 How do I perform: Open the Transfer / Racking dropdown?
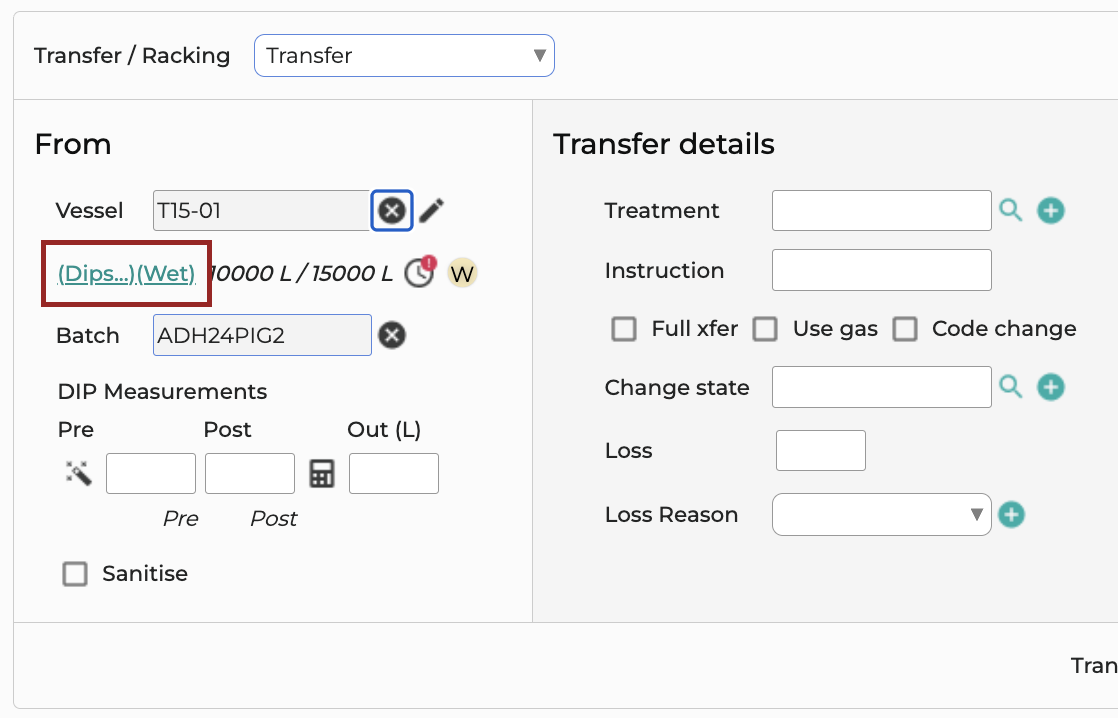pos(404,56)
